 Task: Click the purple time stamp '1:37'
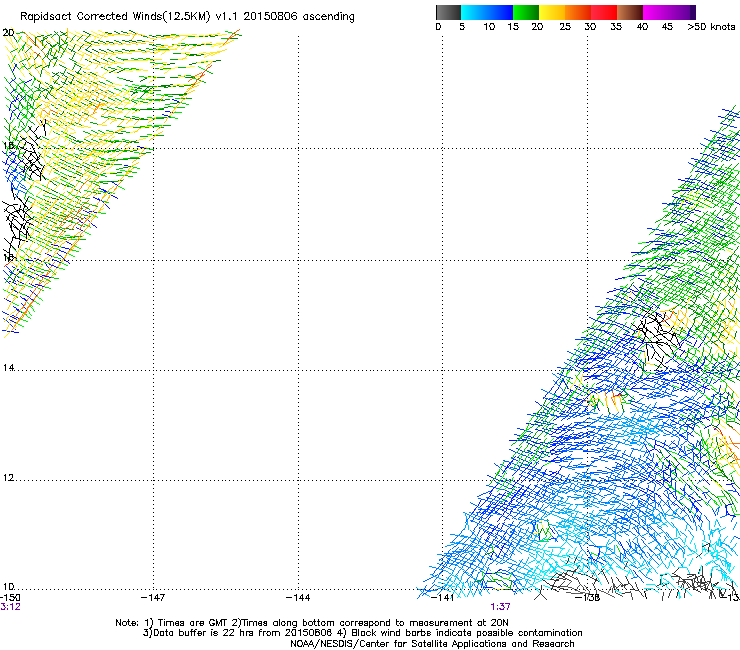[x=500, y=607]
